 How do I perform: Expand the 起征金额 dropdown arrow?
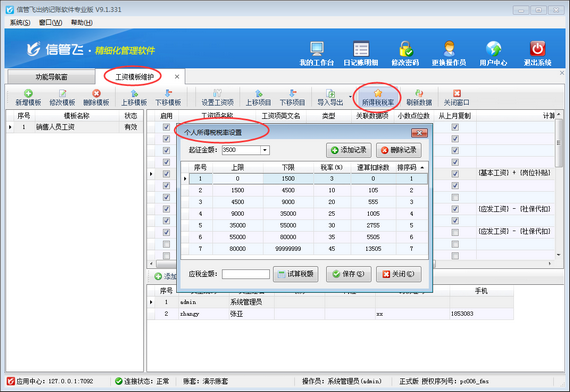click(x=265, y=150)
